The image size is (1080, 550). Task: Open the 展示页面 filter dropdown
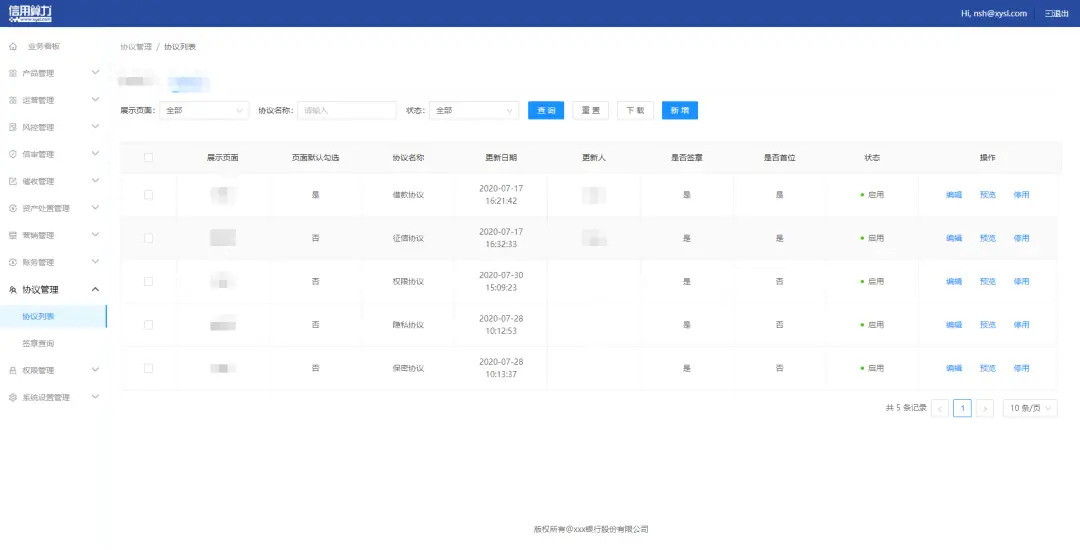click(204, 110)
